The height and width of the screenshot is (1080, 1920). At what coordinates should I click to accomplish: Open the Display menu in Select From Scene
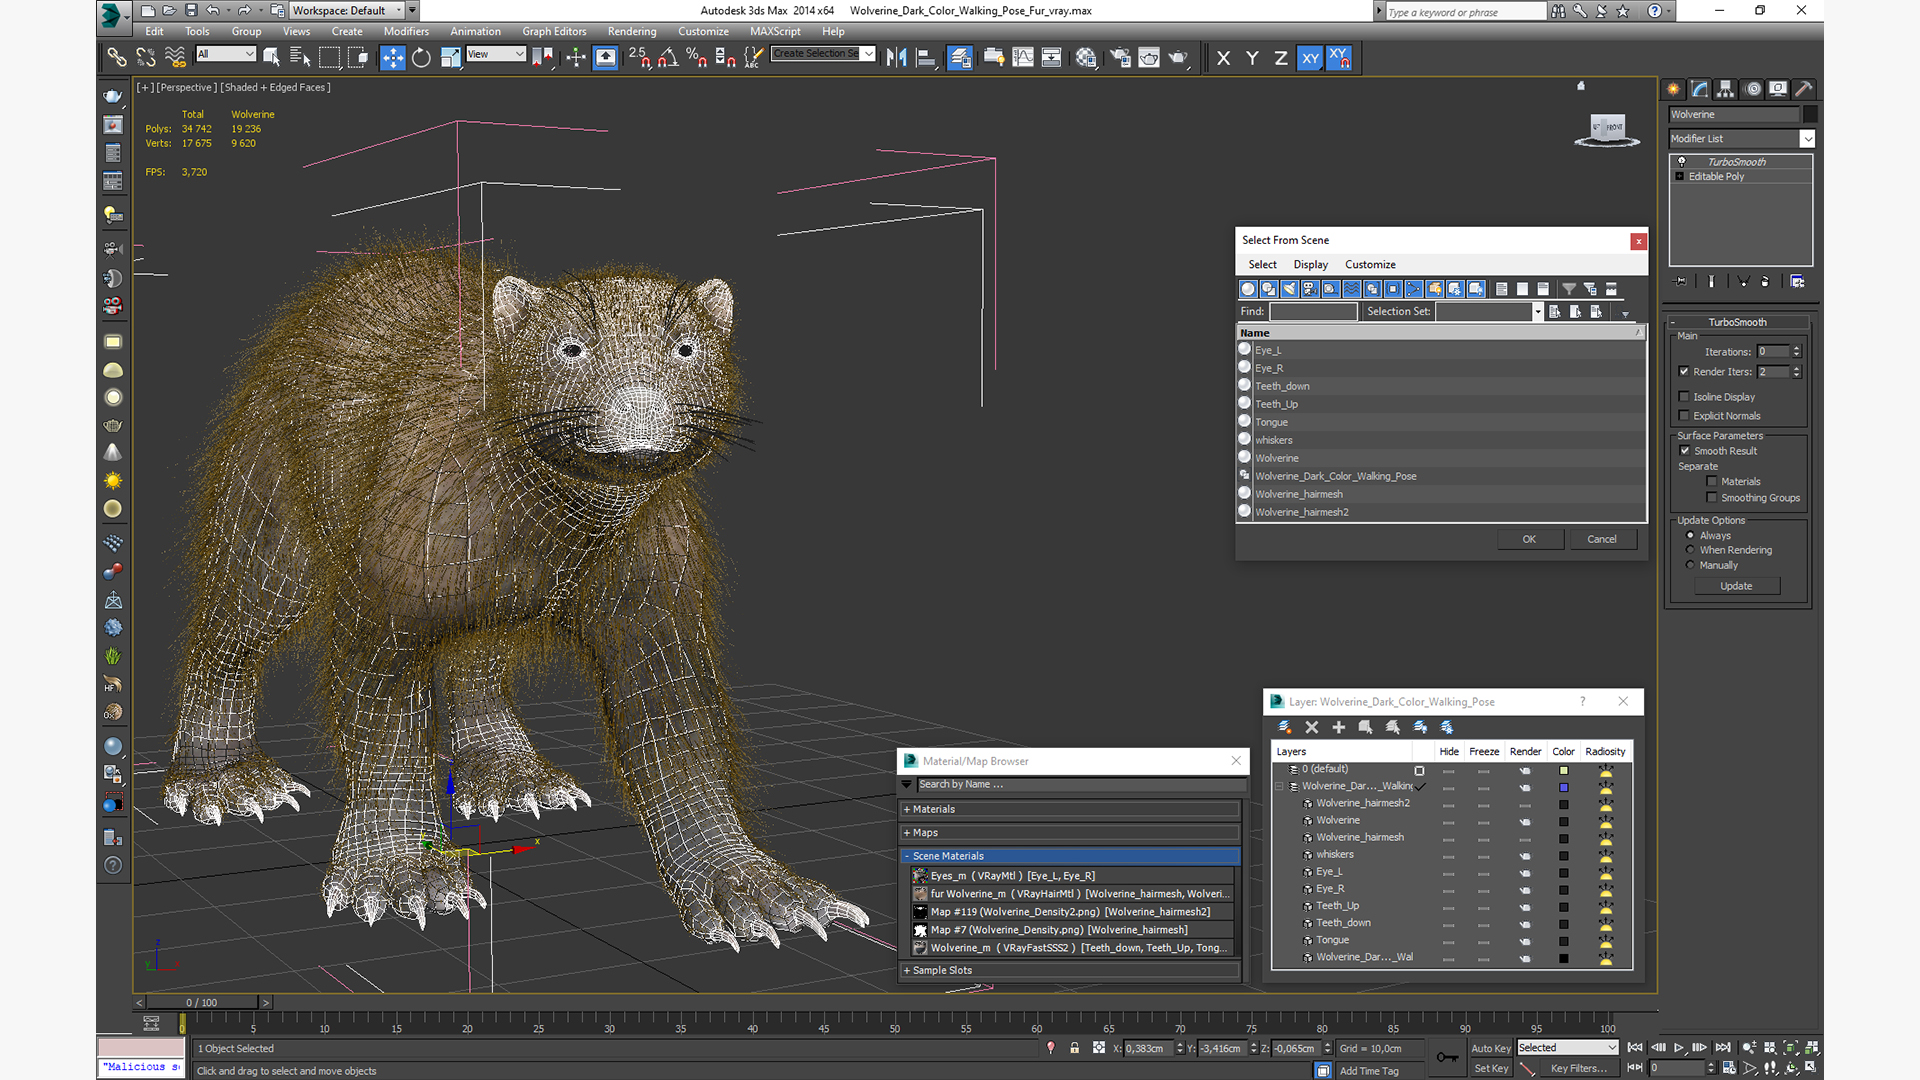1310,264
